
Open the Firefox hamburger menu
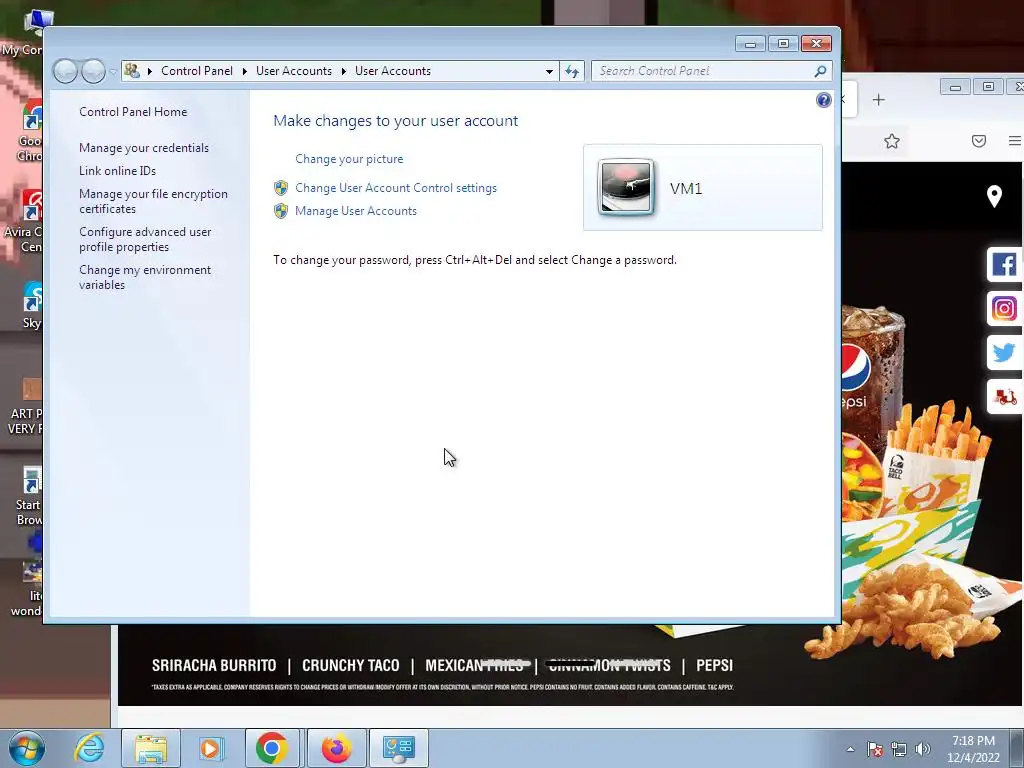point(1015,141)
